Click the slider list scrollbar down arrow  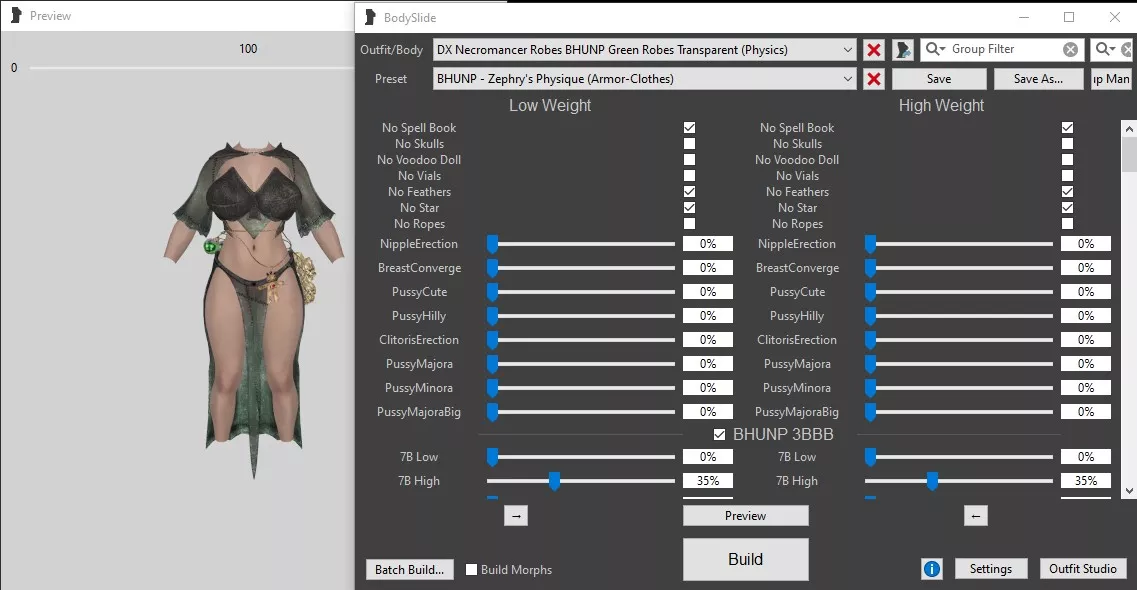pos(1129,491)
